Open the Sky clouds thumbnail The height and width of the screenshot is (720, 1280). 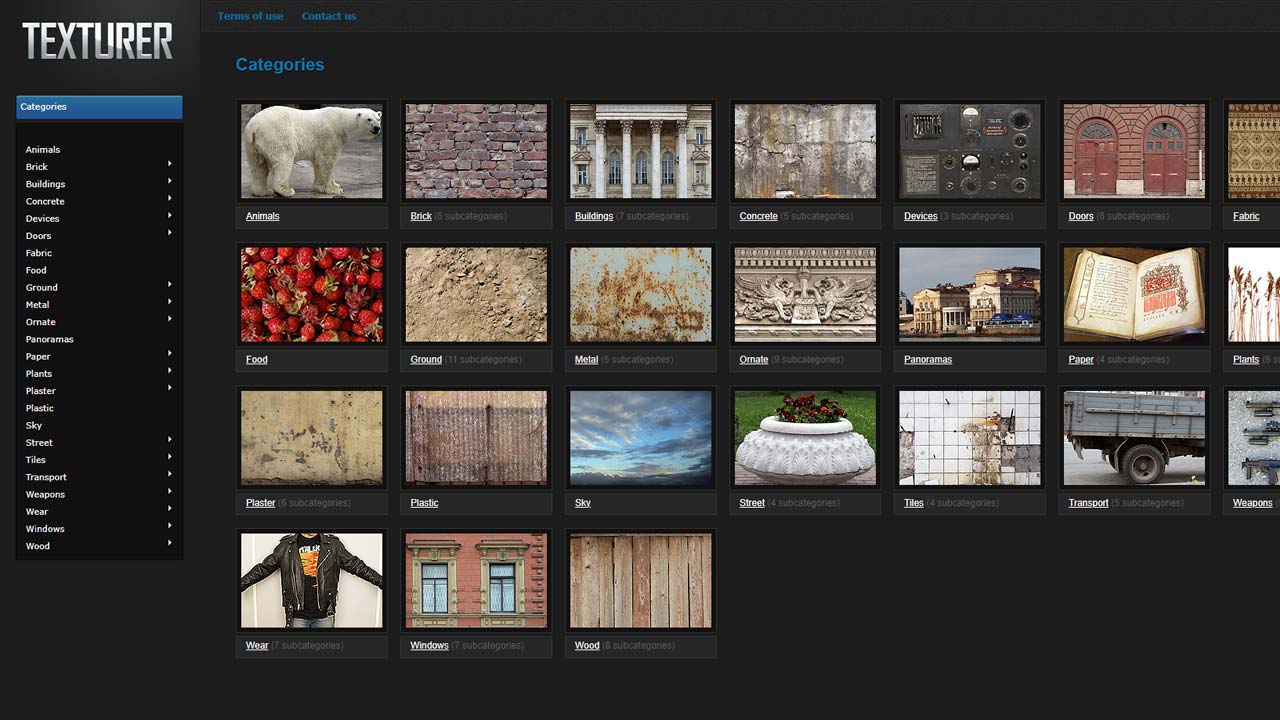click(x=641, y=438)
